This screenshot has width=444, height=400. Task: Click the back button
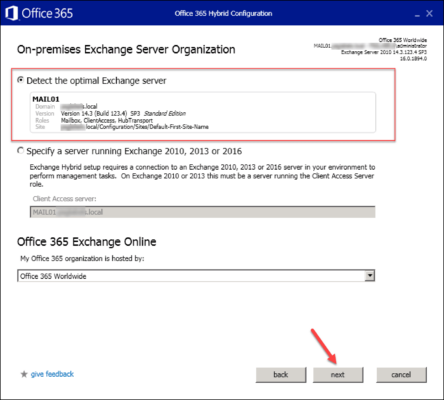tap(281, 375)
